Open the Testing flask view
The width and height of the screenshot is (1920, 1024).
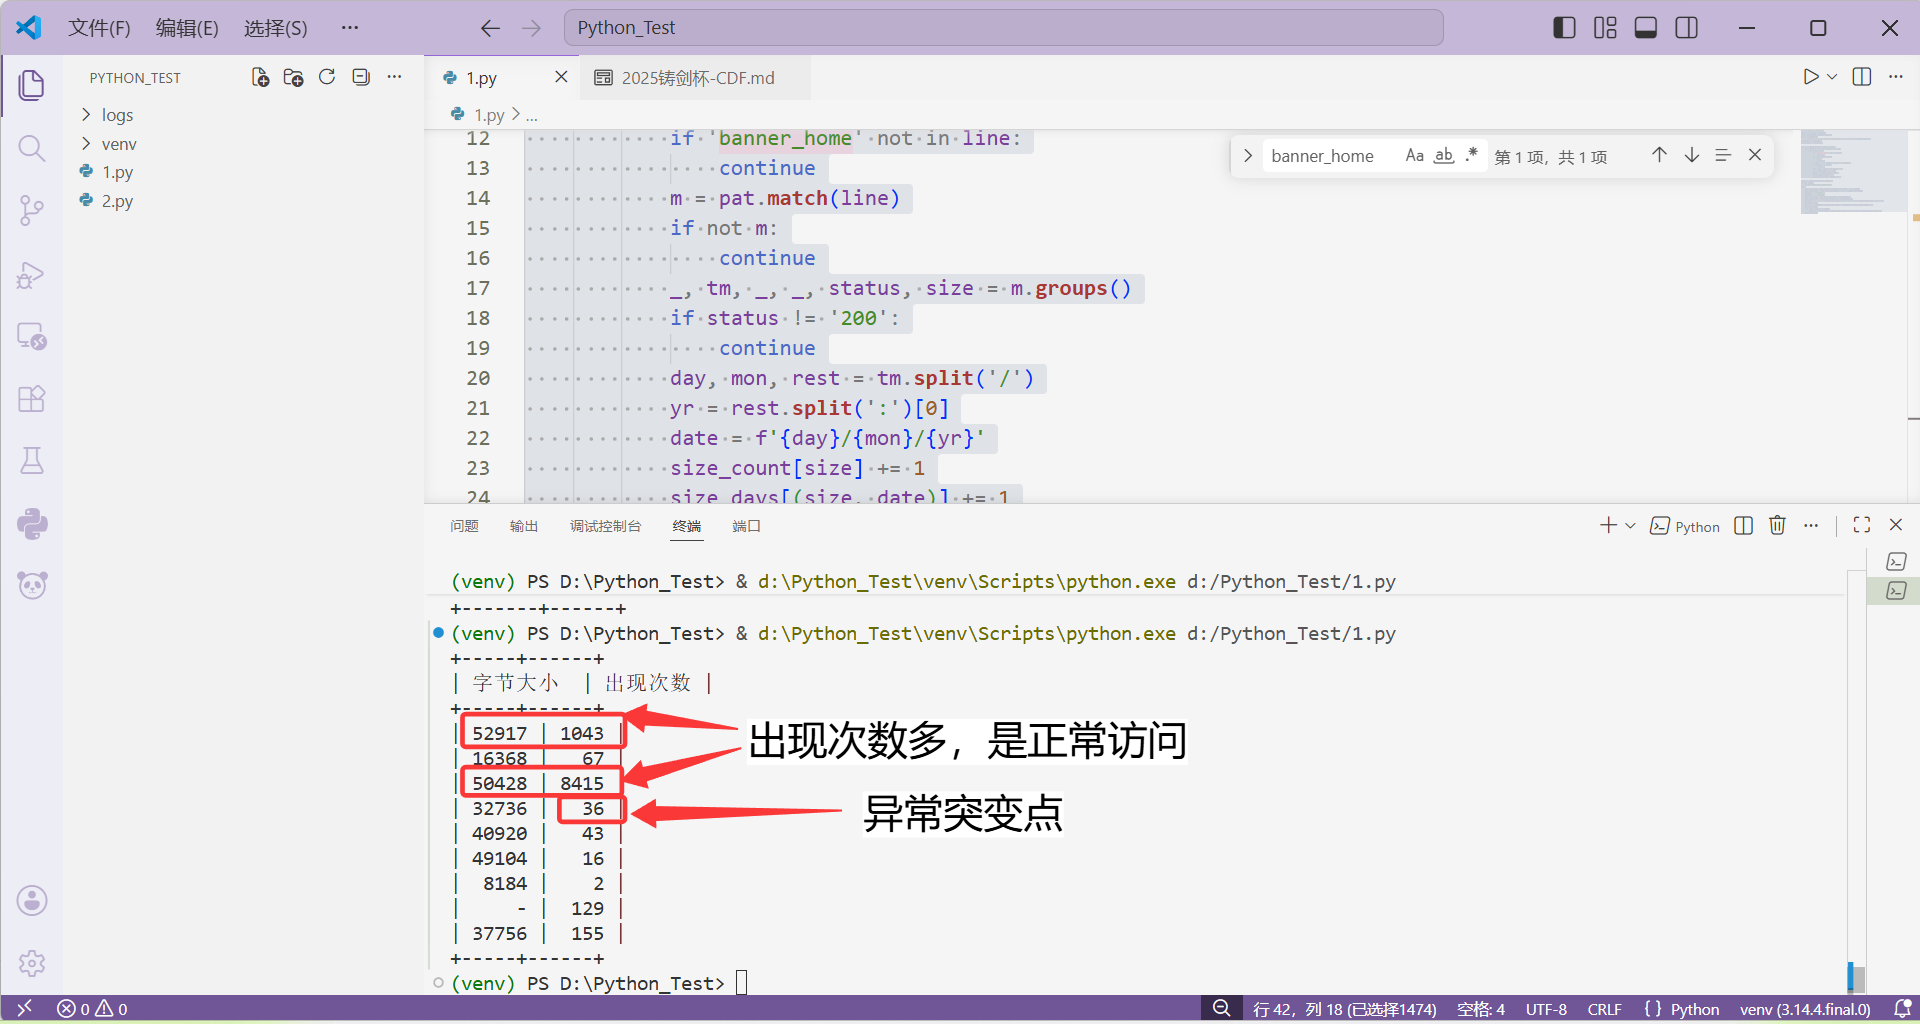coord(31,461)
